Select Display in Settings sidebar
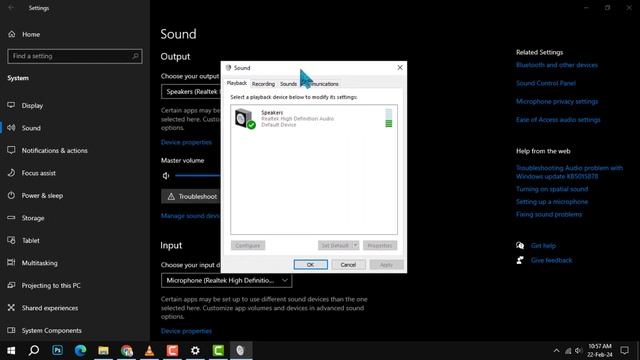Screen dimensions: 640x360 32,105
